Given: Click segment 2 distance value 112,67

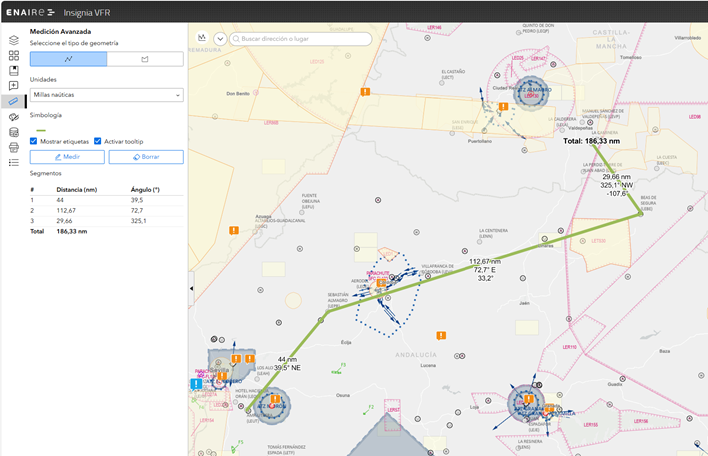Looking at the screenshot, I should [66, 210].
